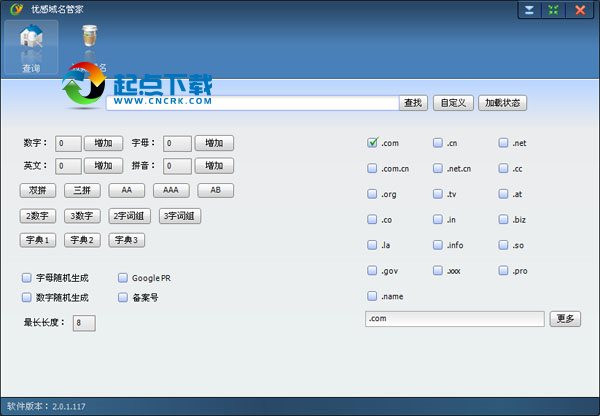
Task: Choose the 2数字 button
Action: point(38,216)
